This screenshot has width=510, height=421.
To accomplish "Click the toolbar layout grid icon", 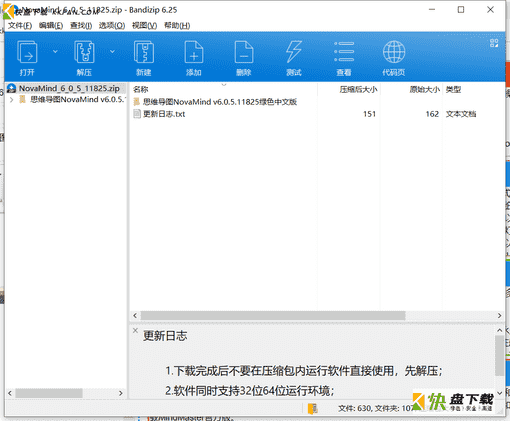I will [x=494, y=43].
